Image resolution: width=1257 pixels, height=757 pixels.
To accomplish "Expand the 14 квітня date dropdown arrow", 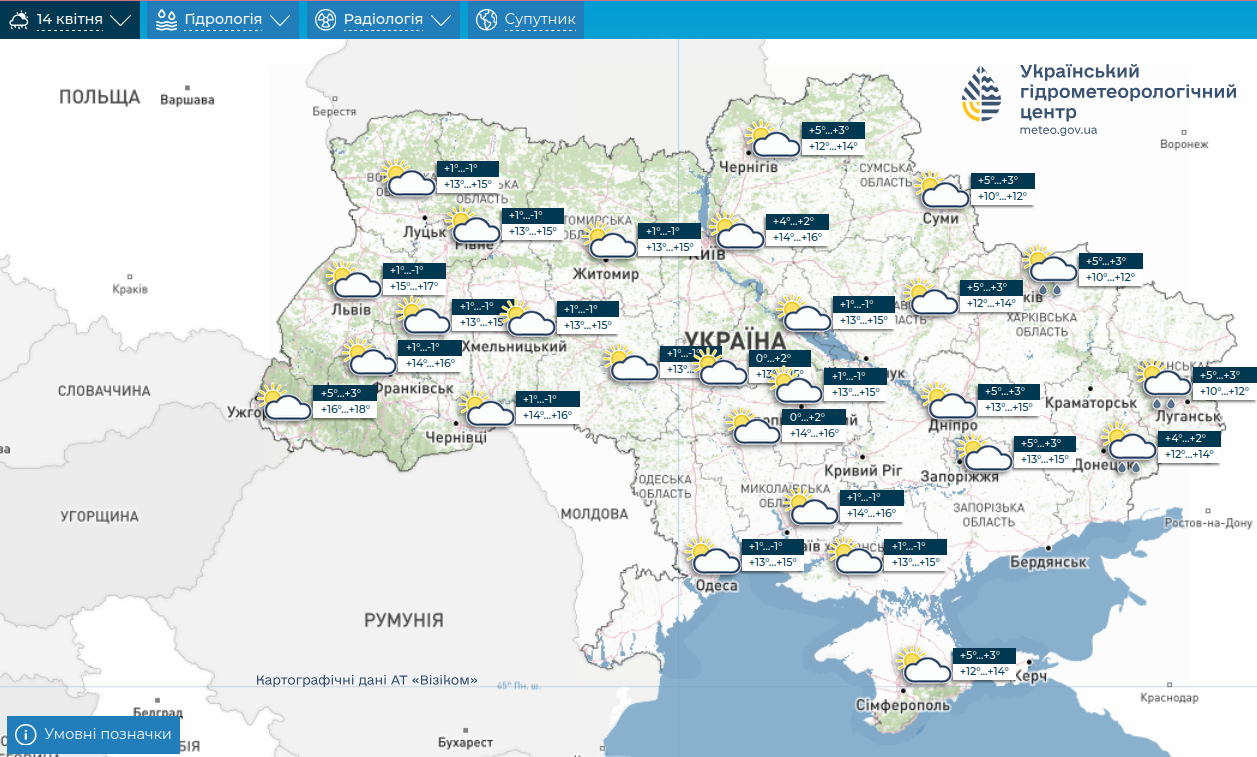I will click(x=121, y=20).
